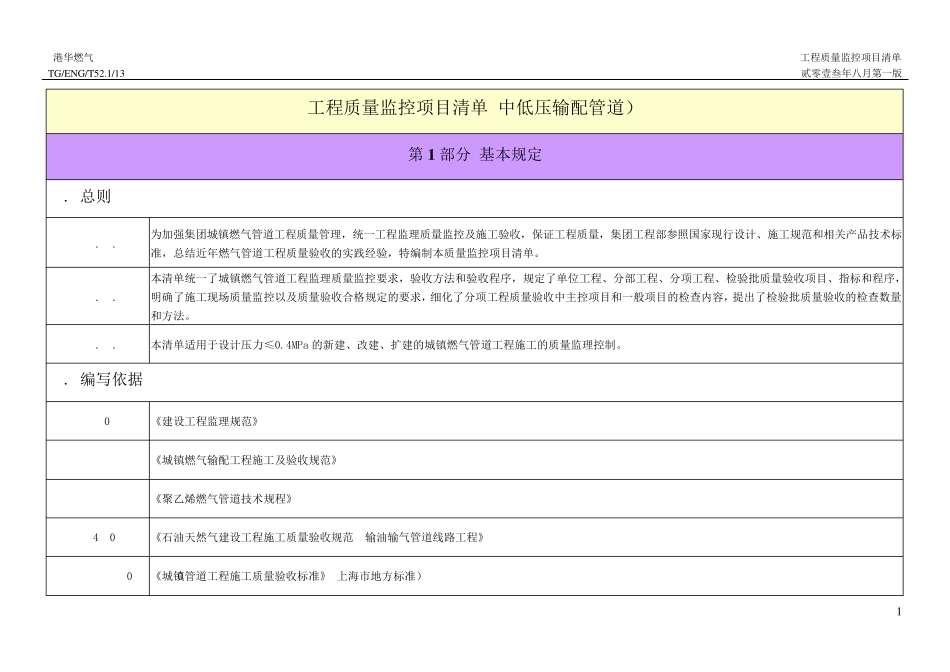
Task: Click reference 《城镇燃气输配工程施工及验收规范》
Action: click(246, 461)
